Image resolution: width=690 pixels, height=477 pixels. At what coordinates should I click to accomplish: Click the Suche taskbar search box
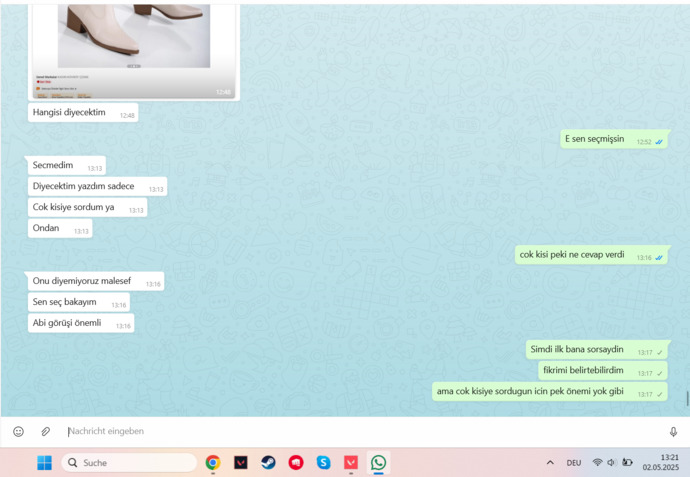point(129,462)
